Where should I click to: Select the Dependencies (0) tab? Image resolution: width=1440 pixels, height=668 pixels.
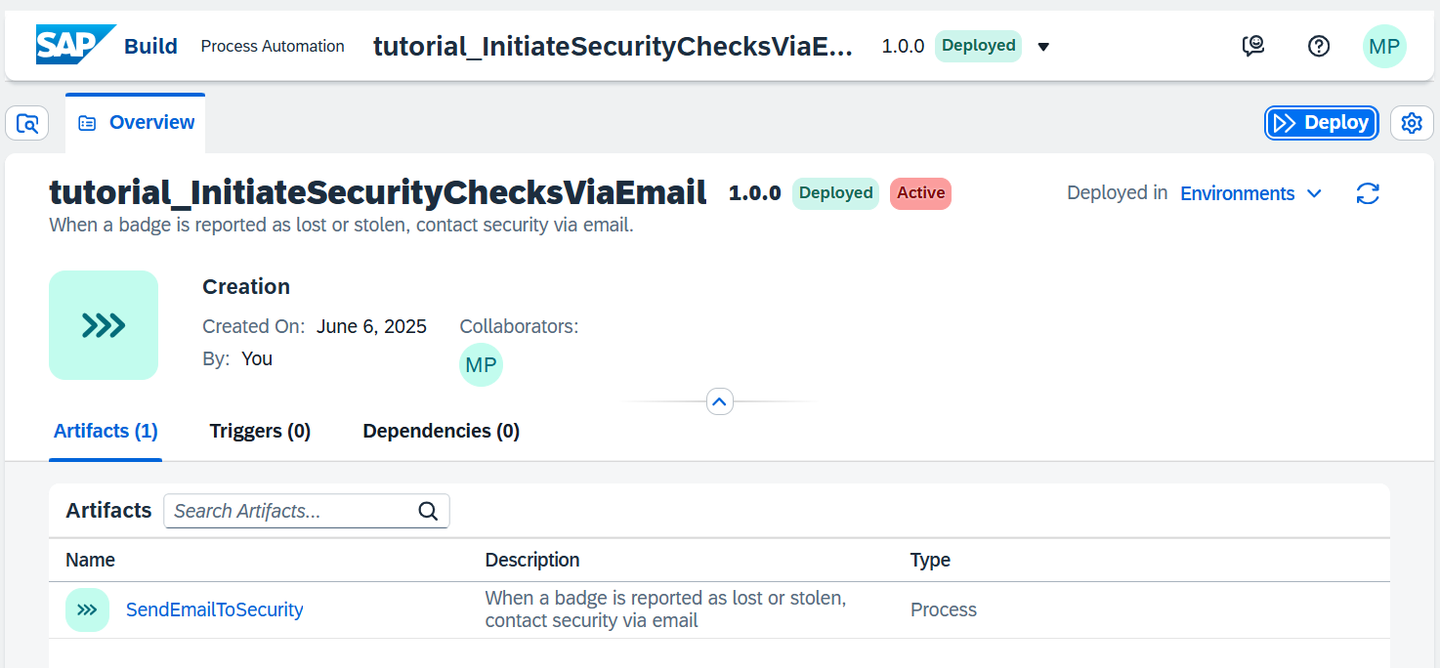[441, 431]
